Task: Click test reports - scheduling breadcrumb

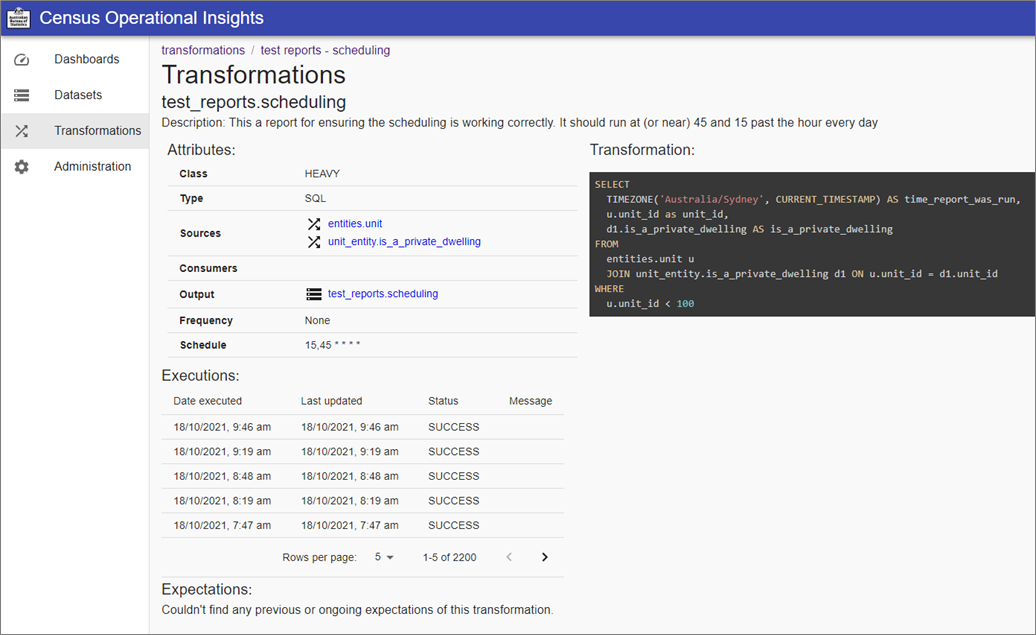Action: tap(325, 50)
